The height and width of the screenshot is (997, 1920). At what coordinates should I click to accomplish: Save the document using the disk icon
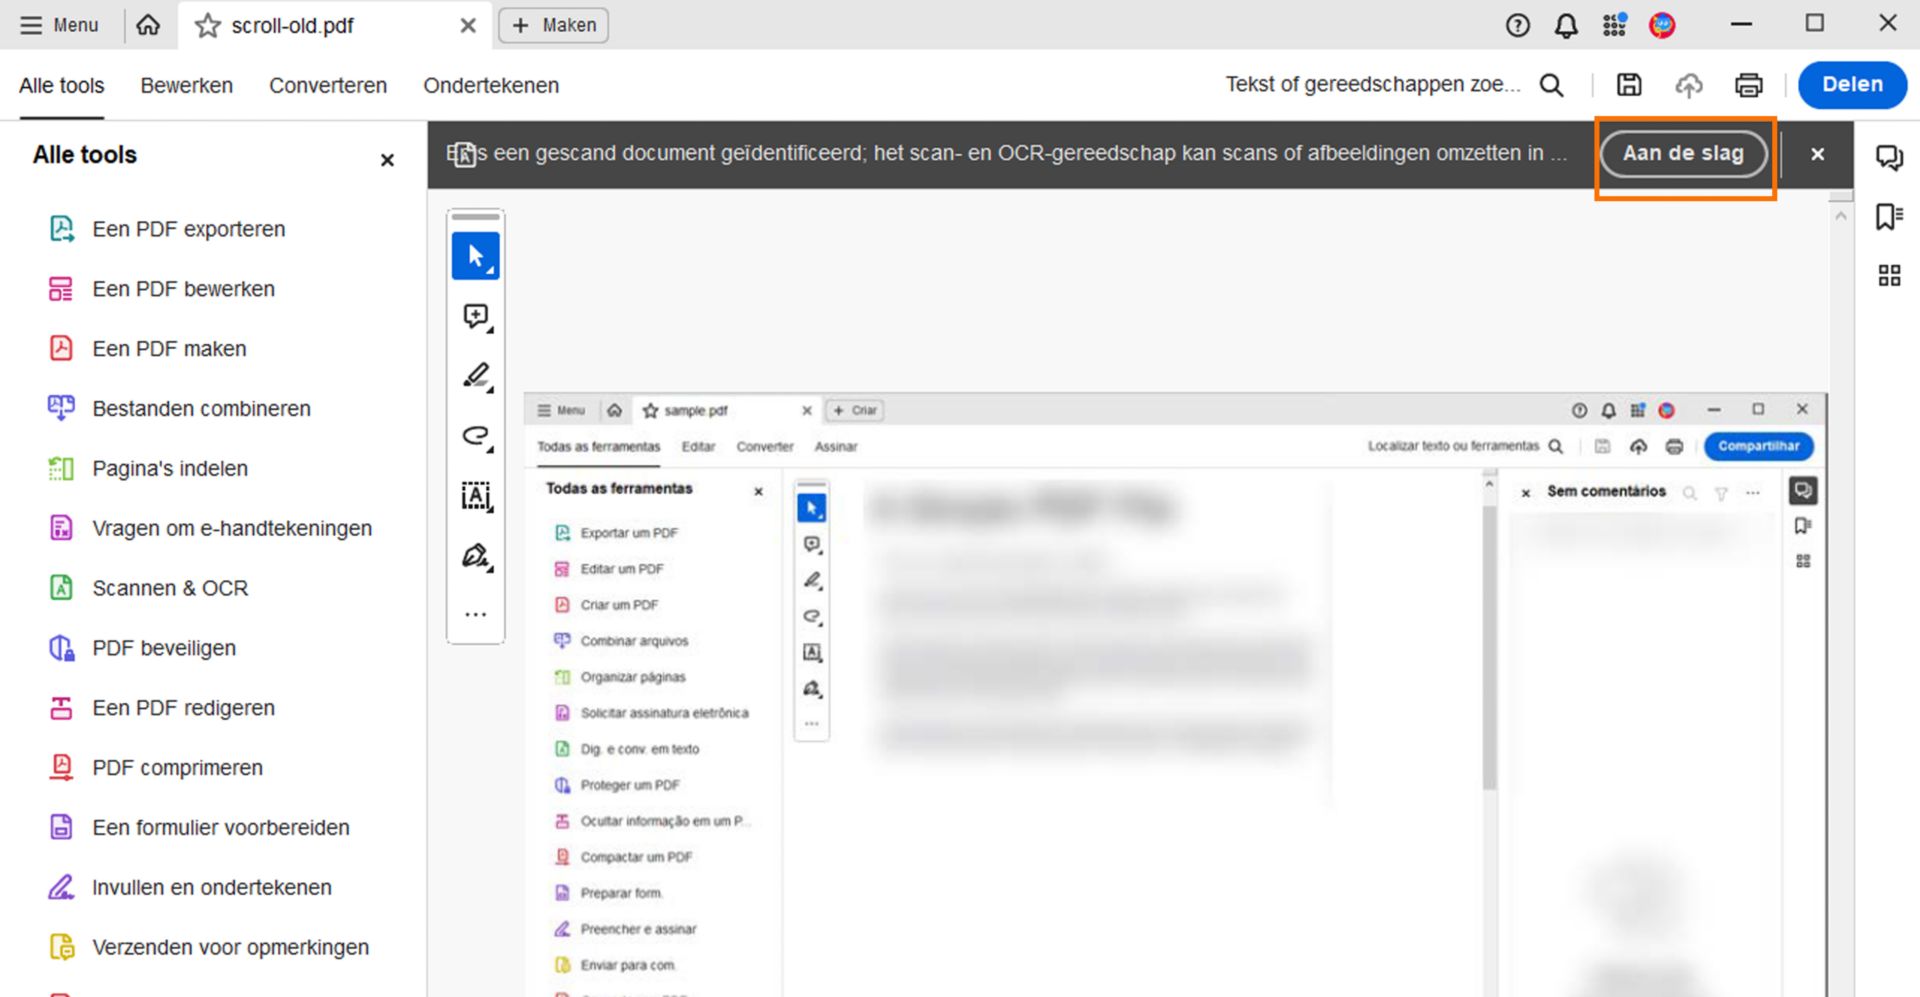[x=1627, y=85]
